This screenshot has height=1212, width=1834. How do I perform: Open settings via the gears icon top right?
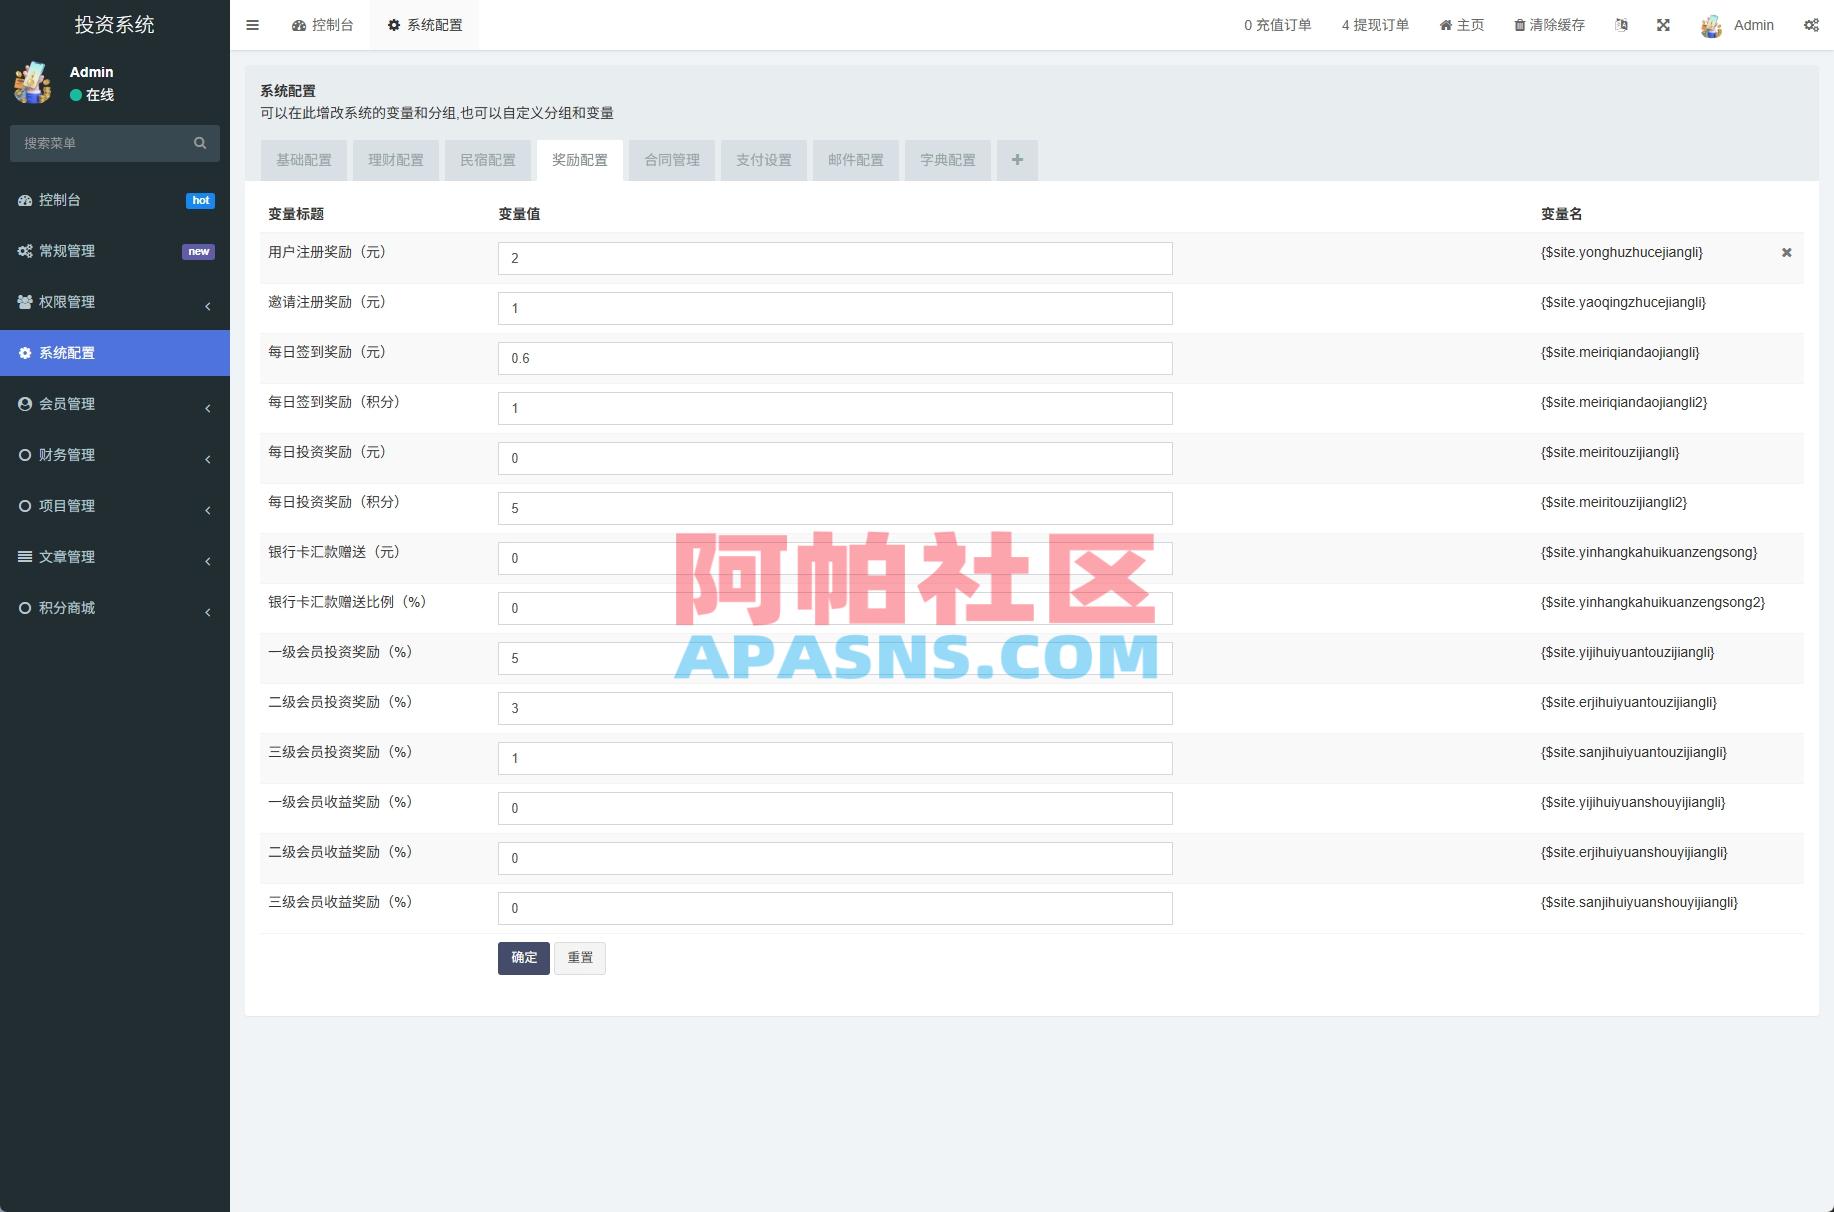[x=1812, y=24]
